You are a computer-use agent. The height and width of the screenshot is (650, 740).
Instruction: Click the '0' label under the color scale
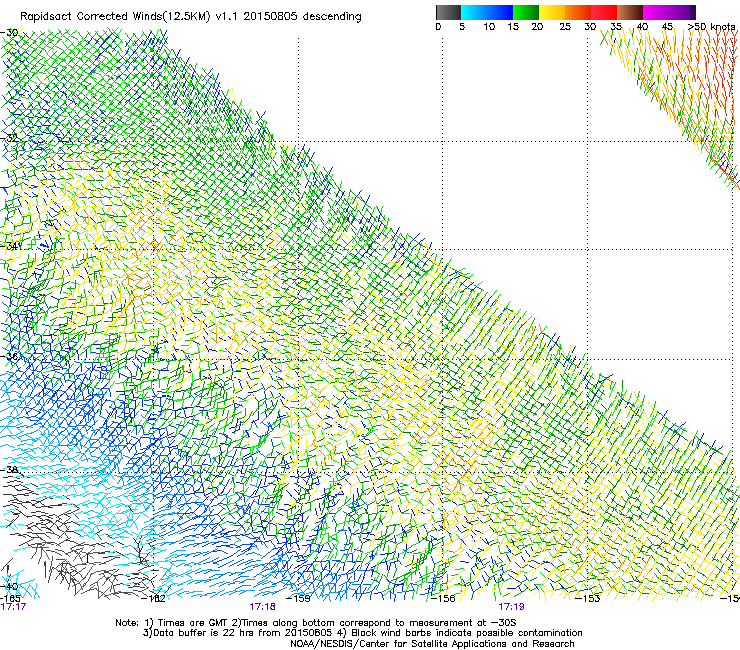coord(438,27)
